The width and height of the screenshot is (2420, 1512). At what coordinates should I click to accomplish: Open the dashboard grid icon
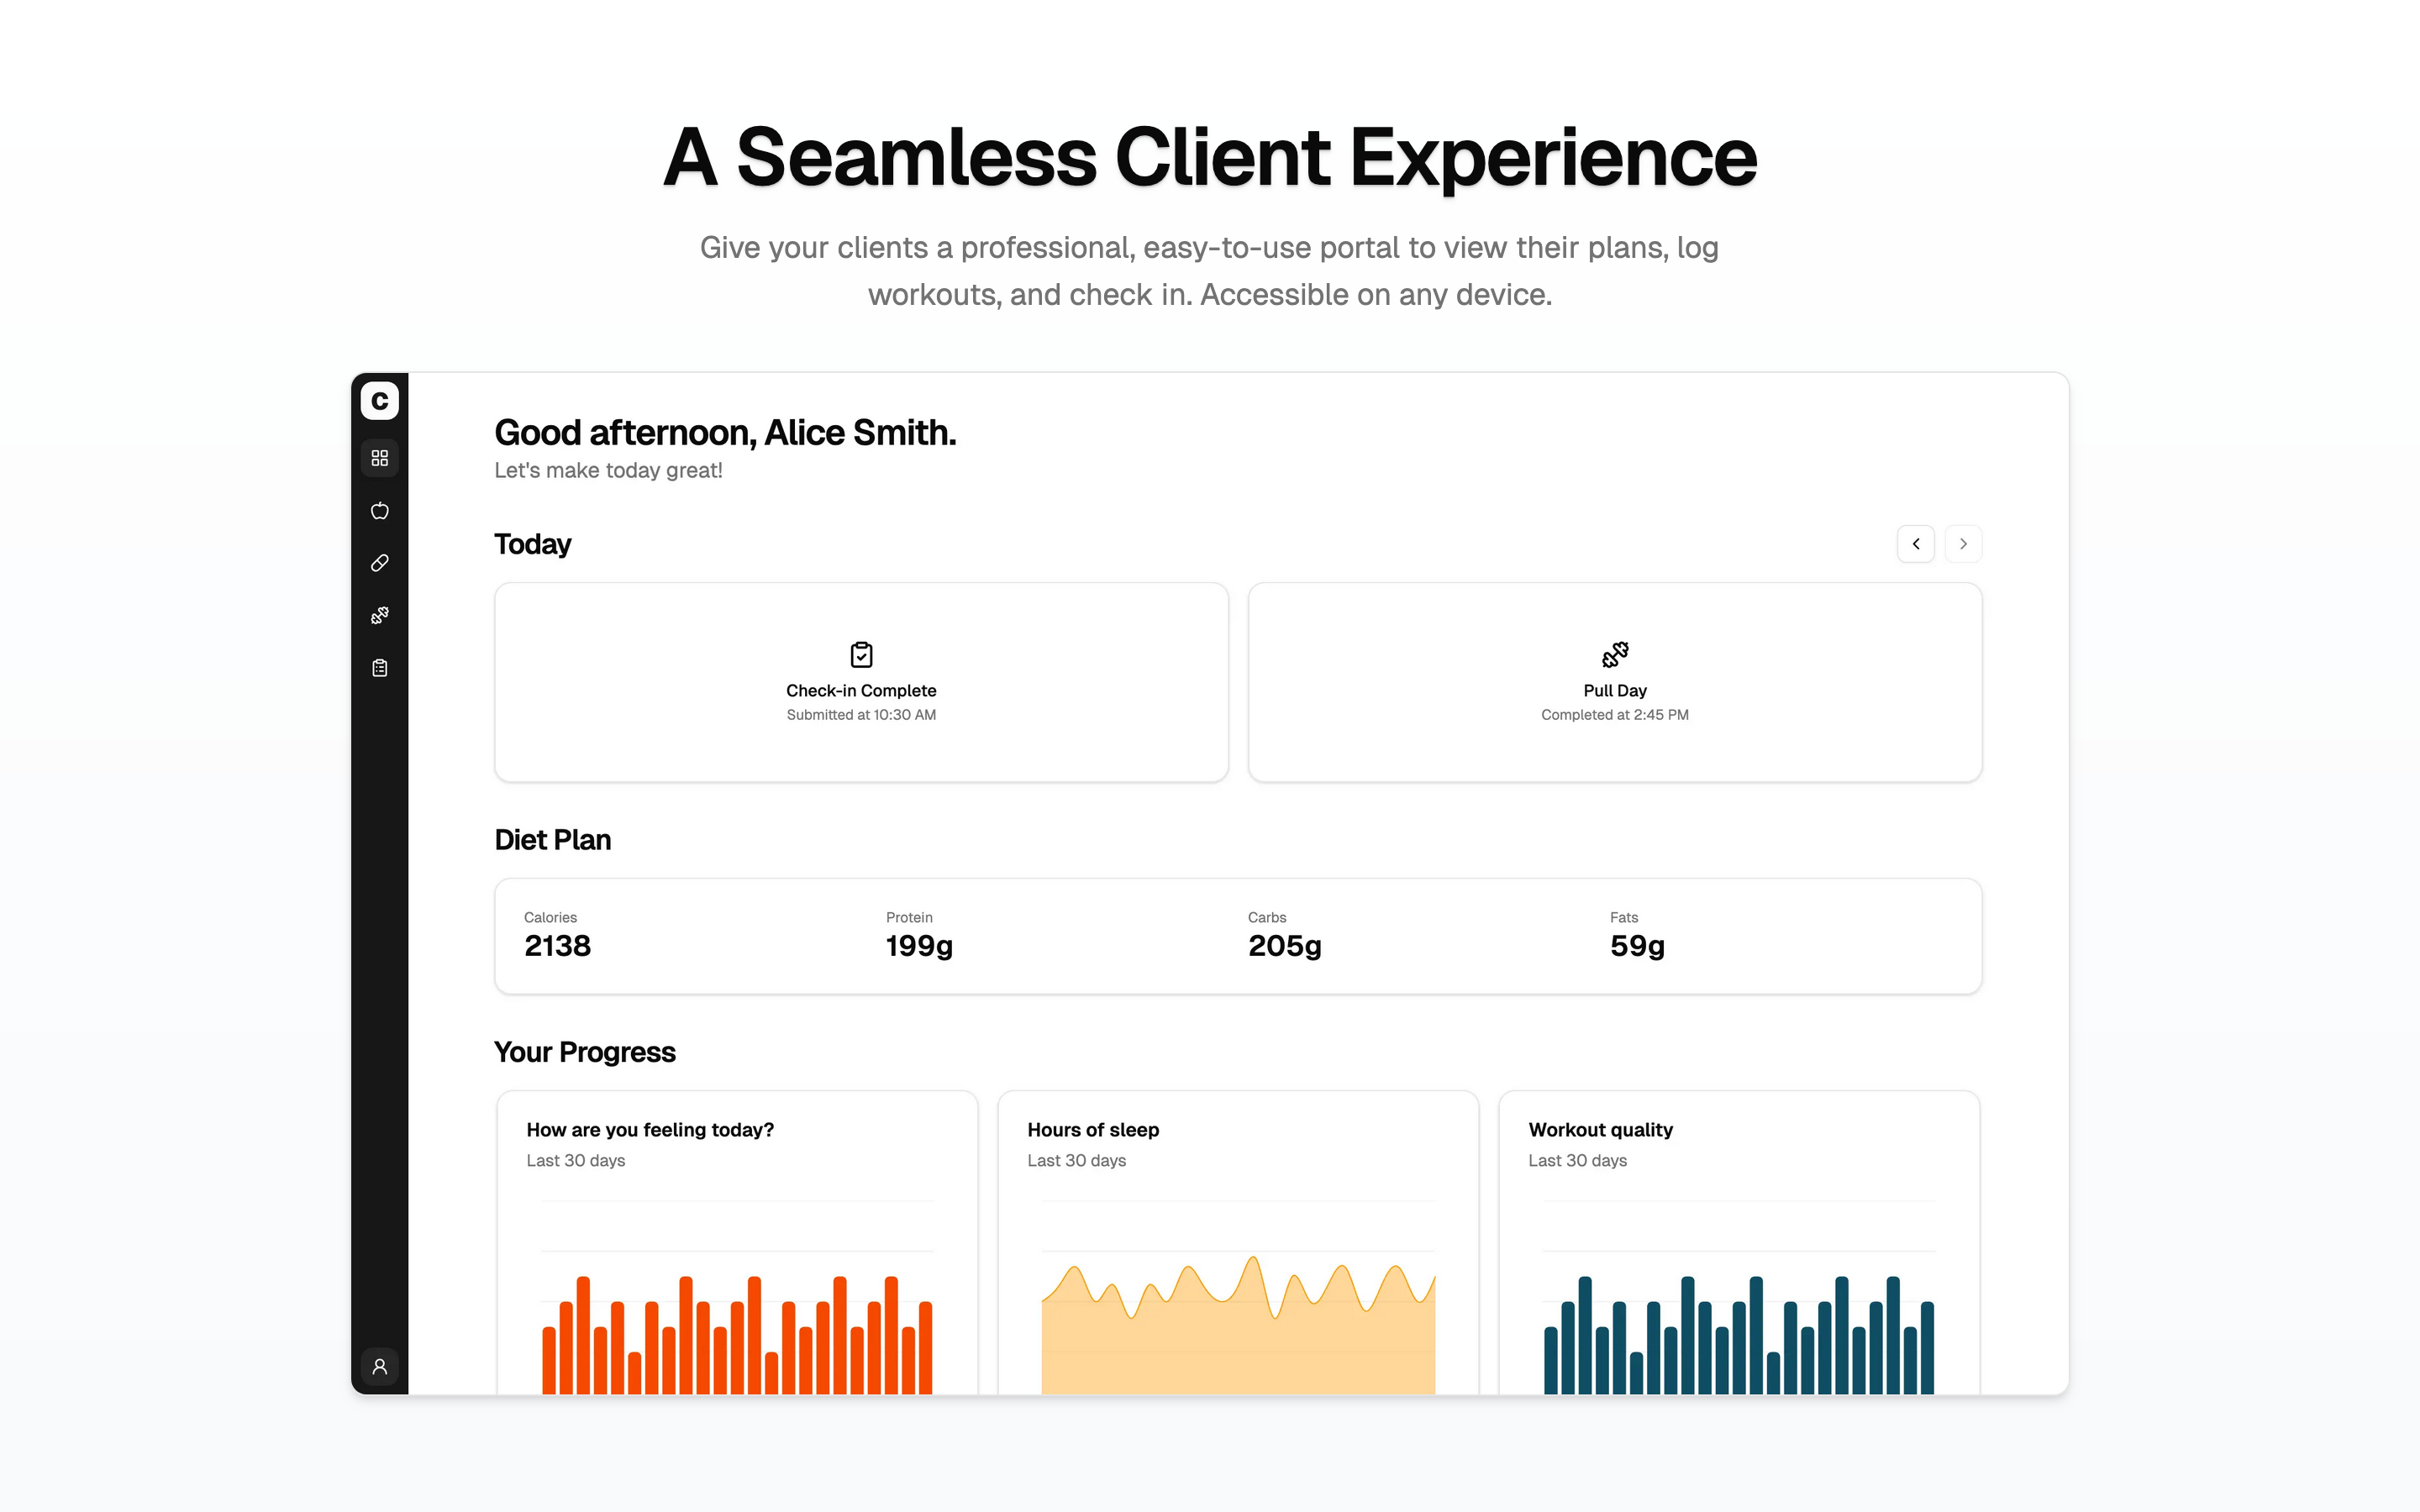pos(379,458)
